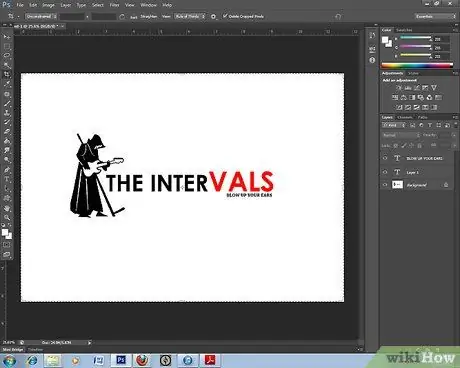Select the Clone Stamp tool
460x368 pixels.
pyautogui.click(x=7, y=113)
